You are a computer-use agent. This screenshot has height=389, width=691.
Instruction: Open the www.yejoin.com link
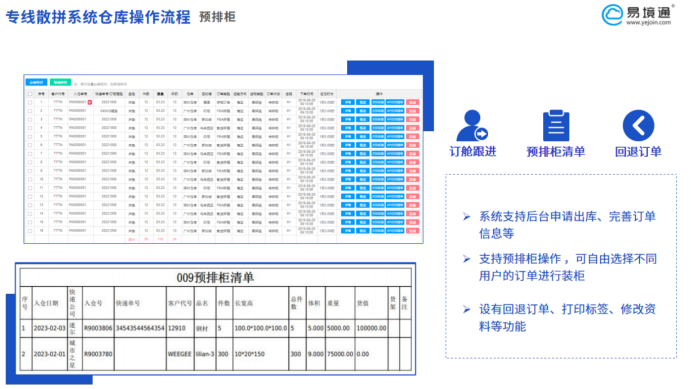[x=648, y=22]
